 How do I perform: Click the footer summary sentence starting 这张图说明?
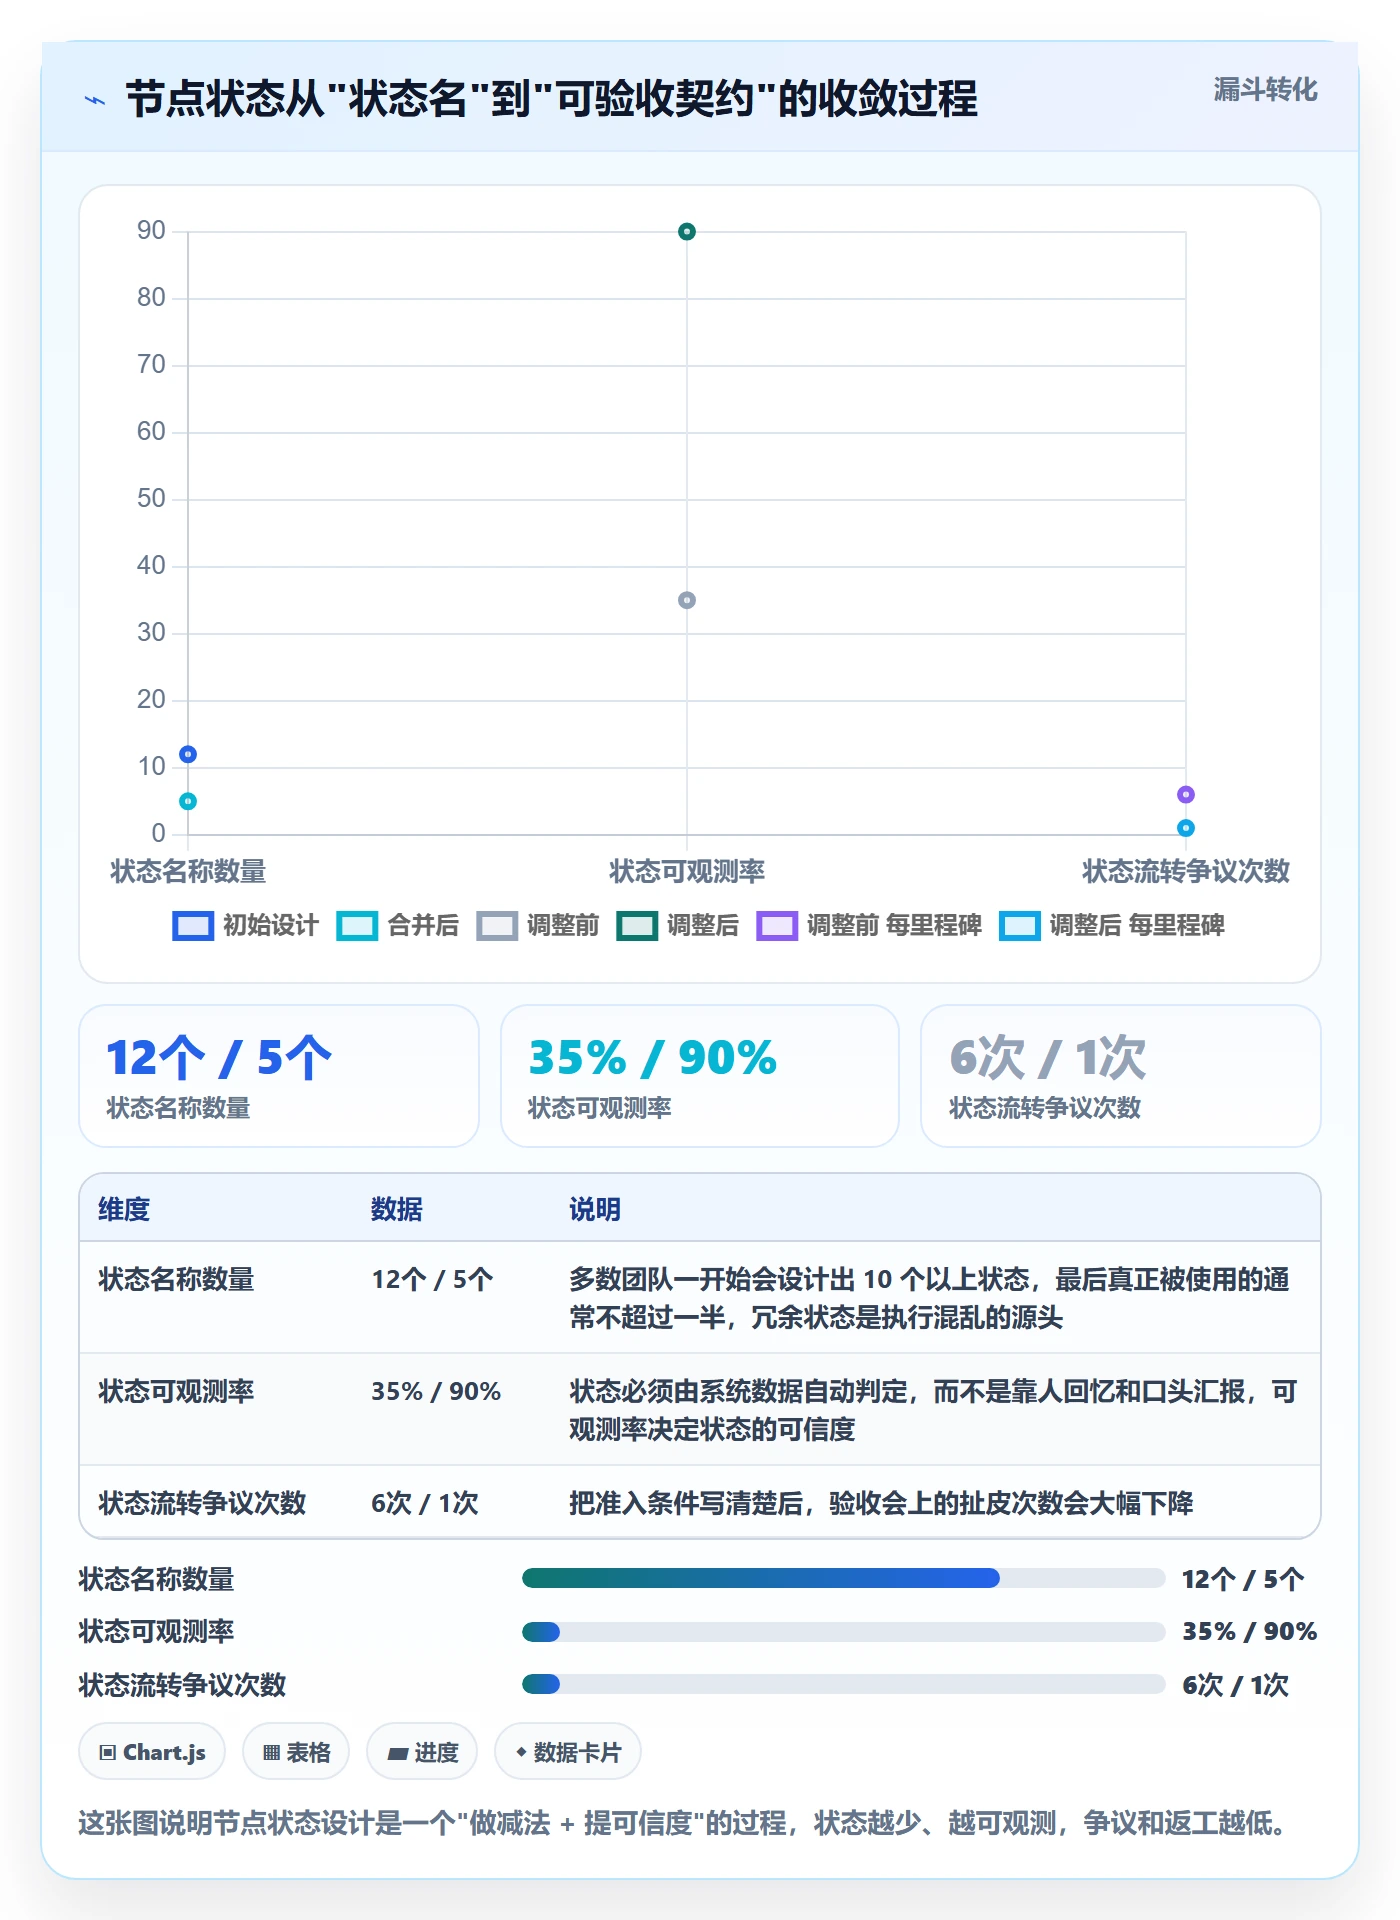[x=682, y=1823]
